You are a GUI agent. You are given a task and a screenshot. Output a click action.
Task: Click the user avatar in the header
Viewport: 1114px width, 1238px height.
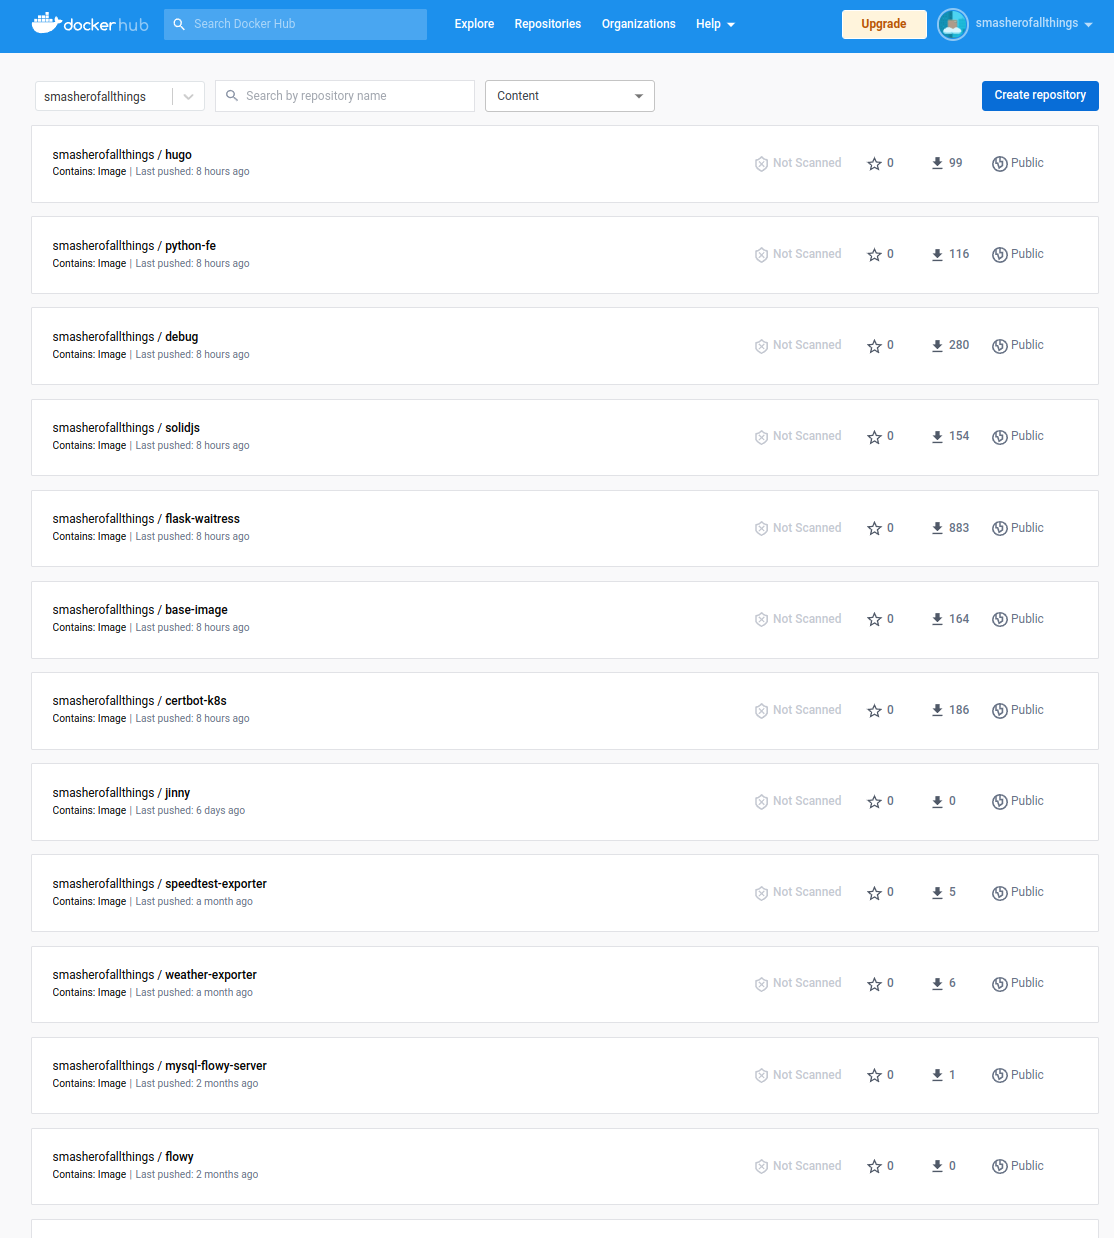(953, 24)
